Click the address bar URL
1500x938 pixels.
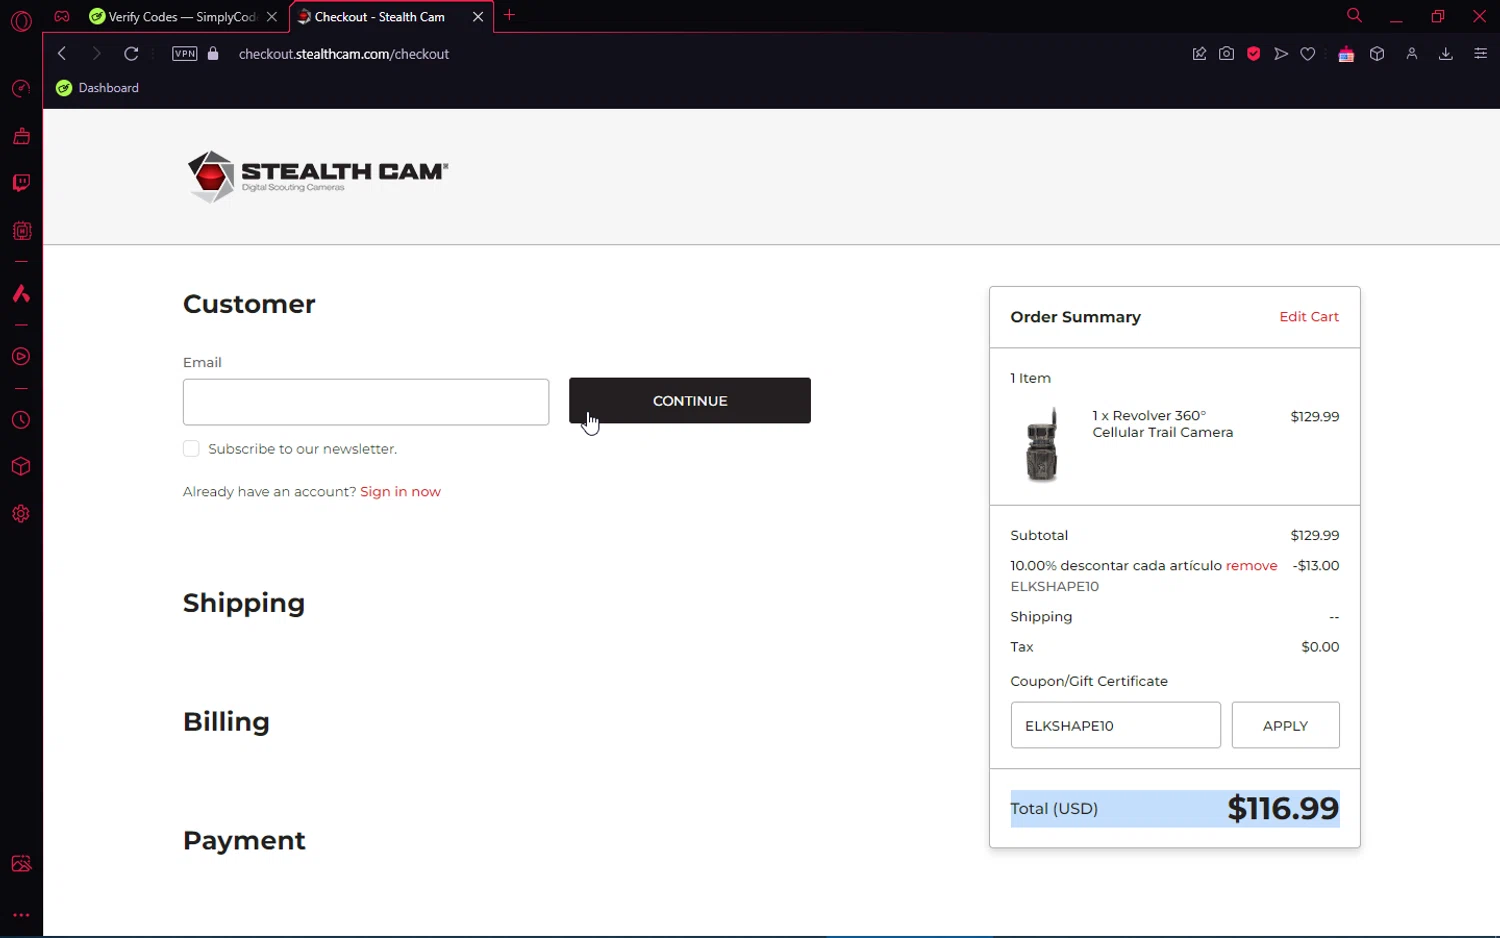click(344, 54)
